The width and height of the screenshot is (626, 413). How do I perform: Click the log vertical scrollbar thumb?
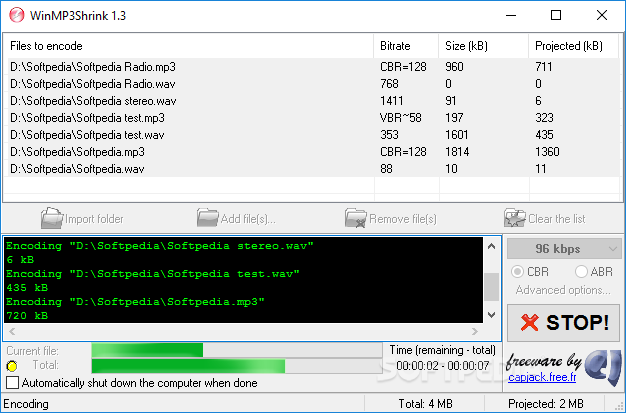[x=492, y=287]
